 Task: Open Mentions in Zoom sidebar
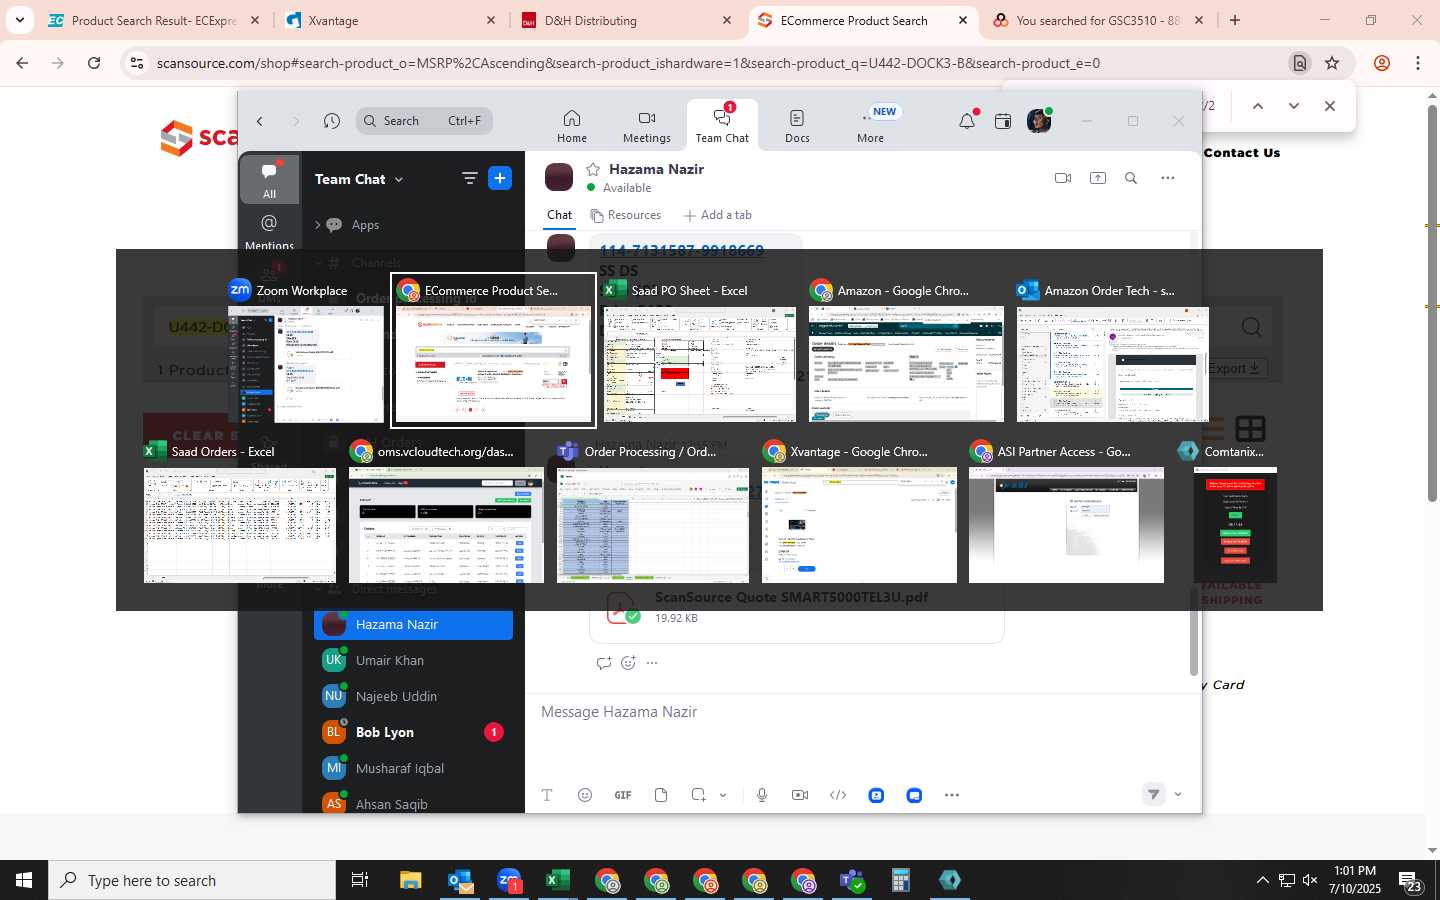pos(269,231)
